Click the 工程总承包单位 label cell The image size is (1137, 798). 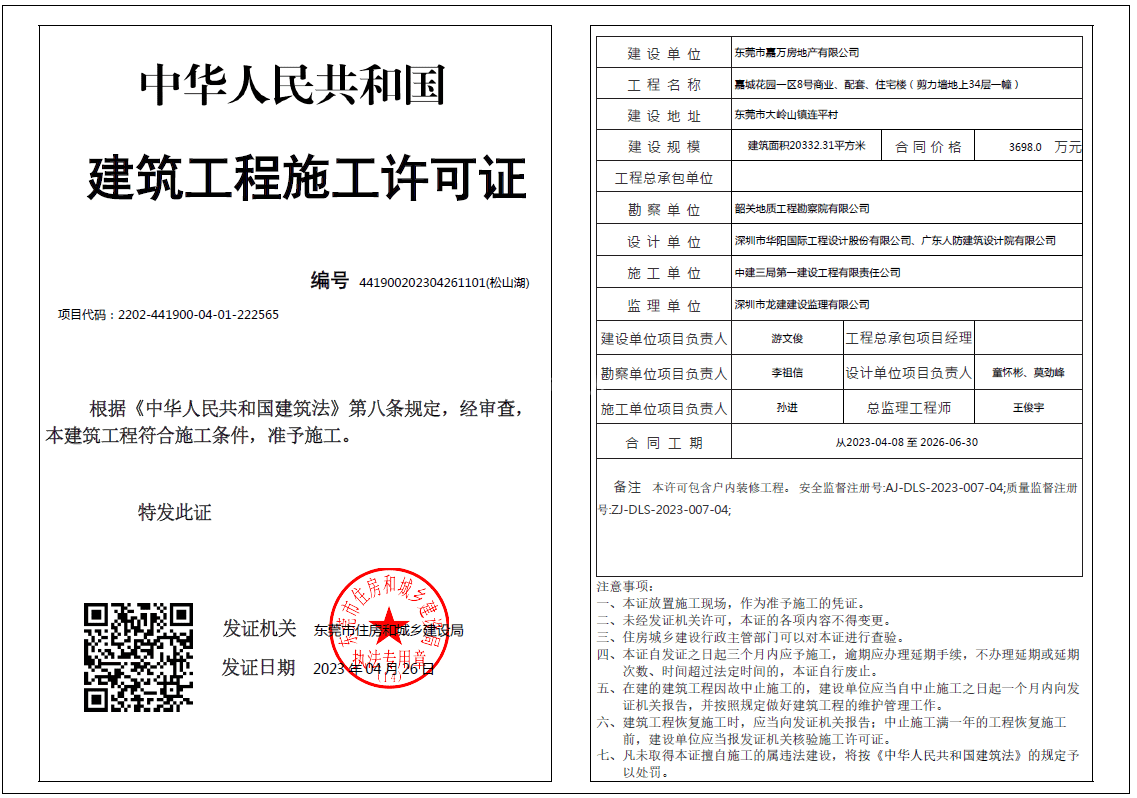(663, 177)
